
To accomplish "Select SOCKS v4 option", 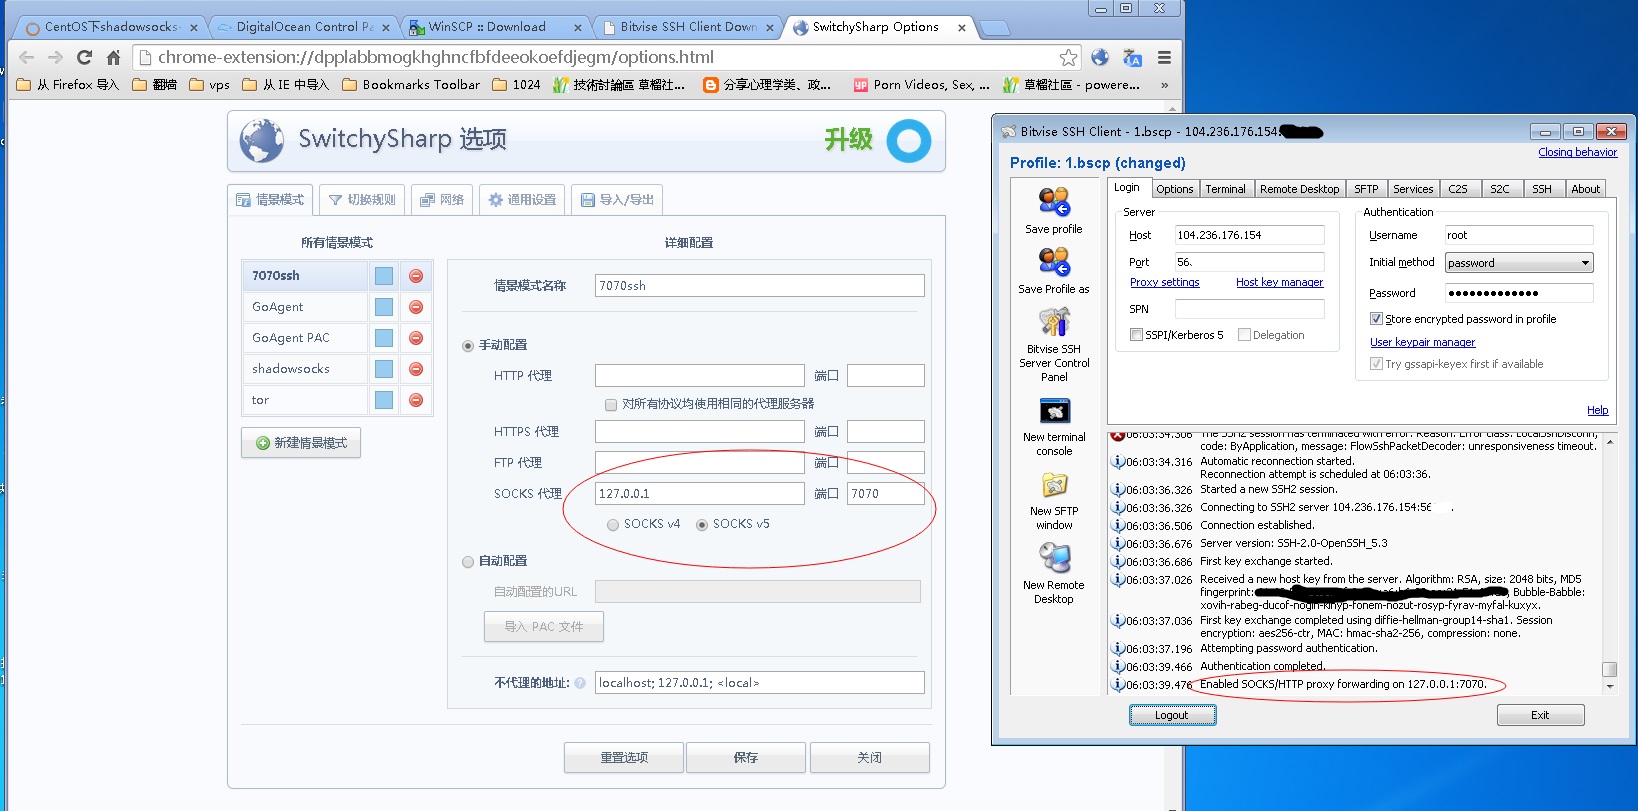I will pos(613,525).
